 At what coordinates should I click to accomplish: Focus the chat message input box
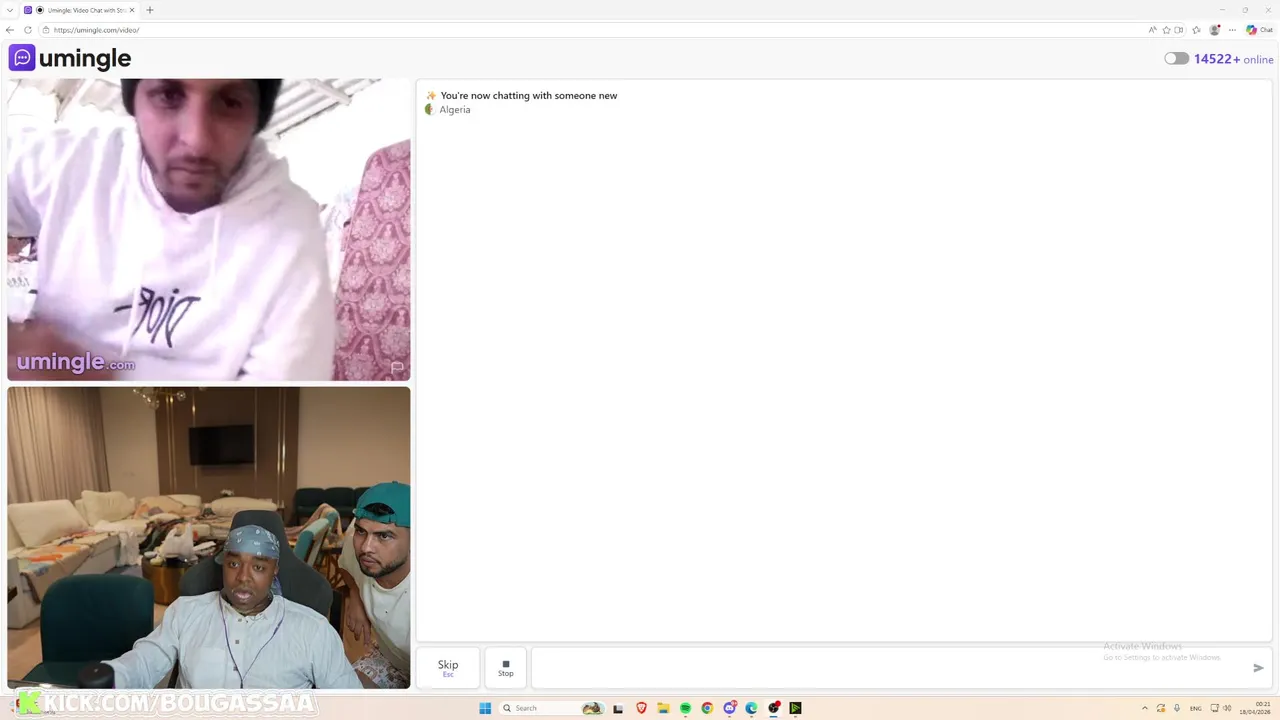coord(890,668)
